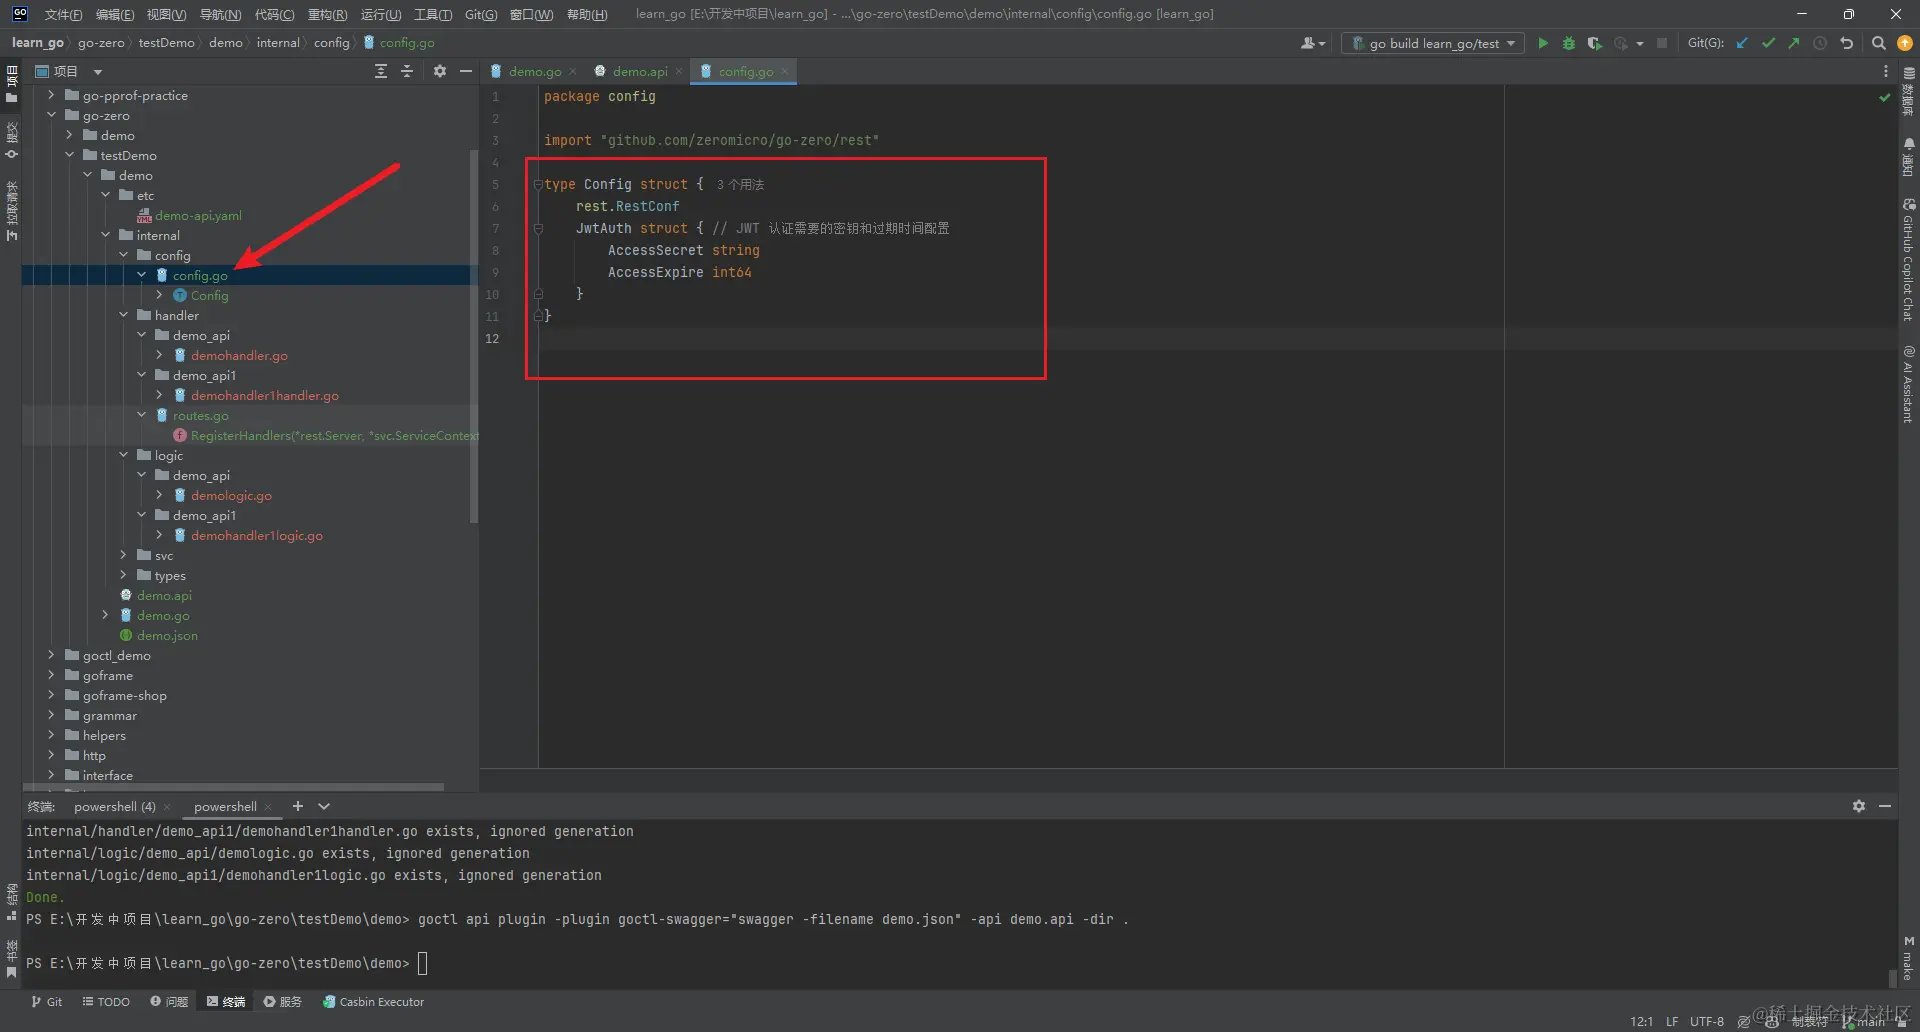Select demo-api.yaml in project tree

[x=198, y=215]
